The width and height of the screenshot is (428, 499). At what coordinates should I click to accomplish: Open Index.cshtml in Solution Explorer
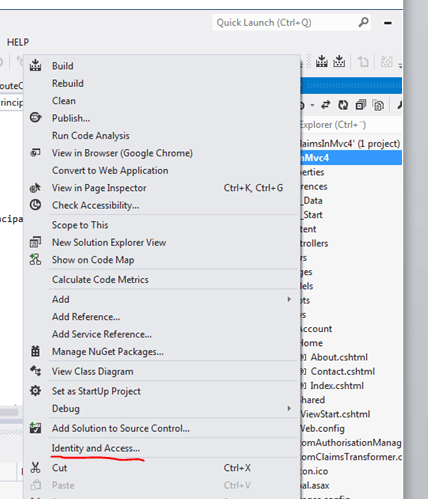pyautogui.click(x=337, y=386)
